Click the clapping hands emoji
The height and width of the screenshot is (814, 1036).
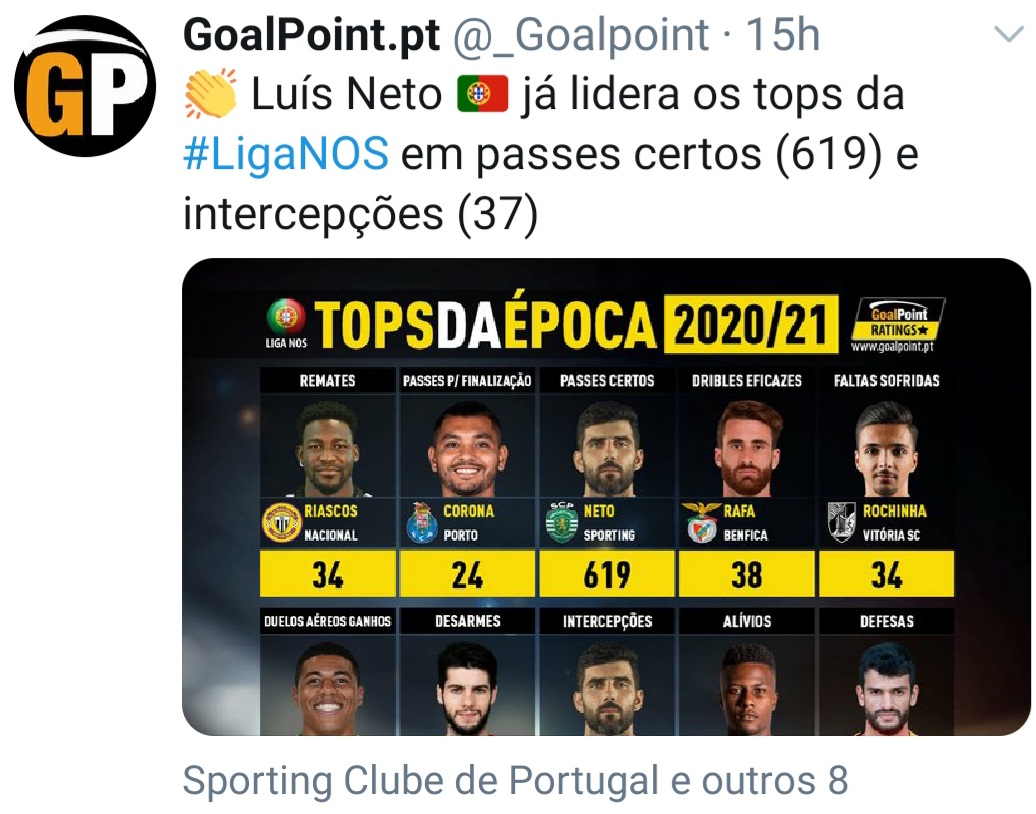coord(211,93)
